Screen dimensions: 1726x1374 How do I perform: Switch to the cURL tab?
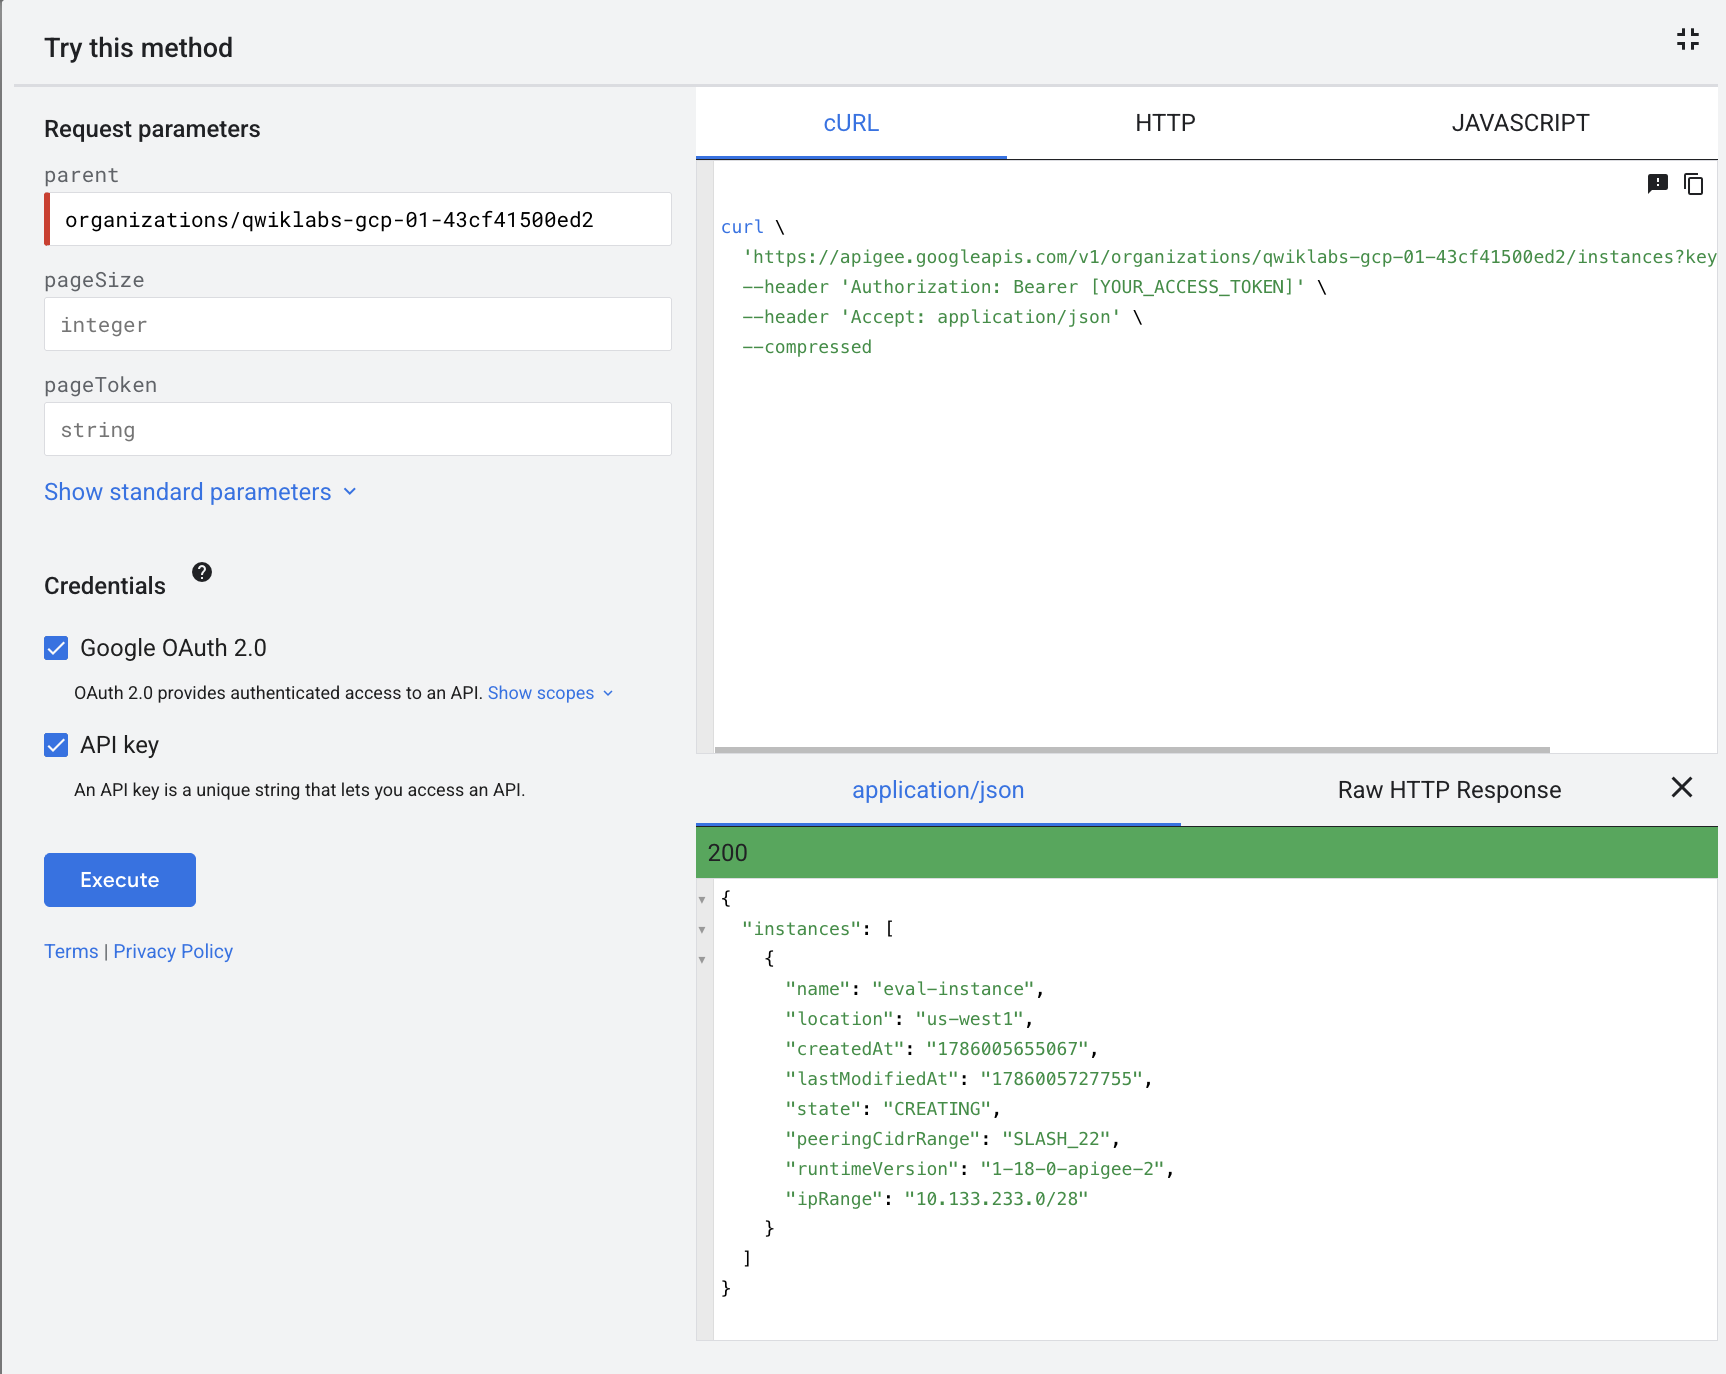(x=851, y=123)
